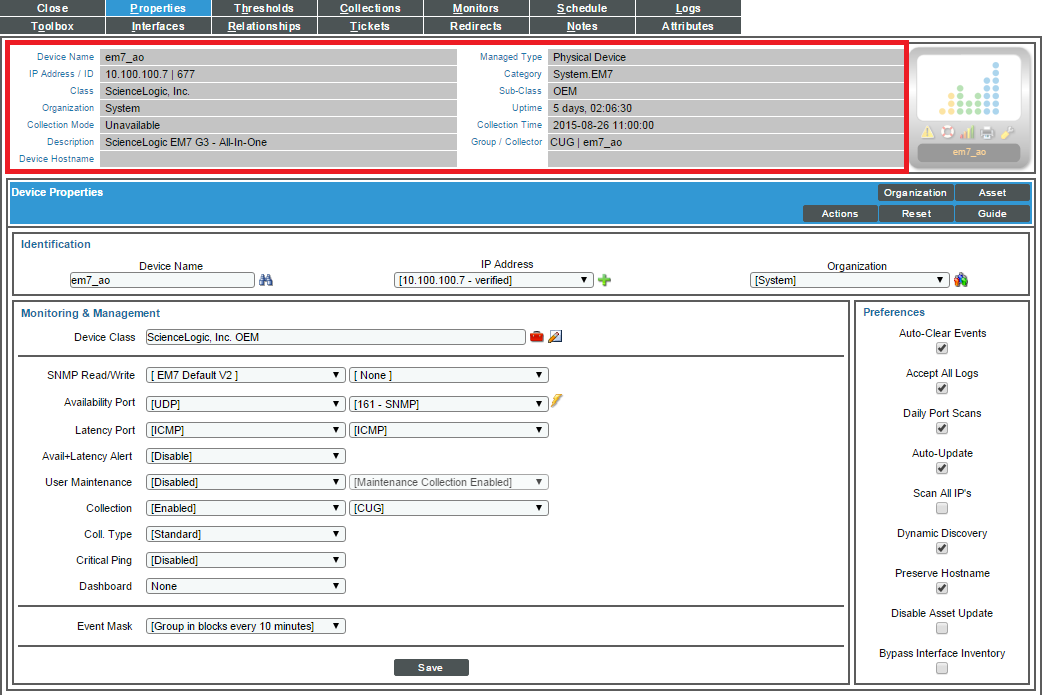Open the Device Class toolbox icon
The image size is (1044, 695).
click(x=537, y=337)
